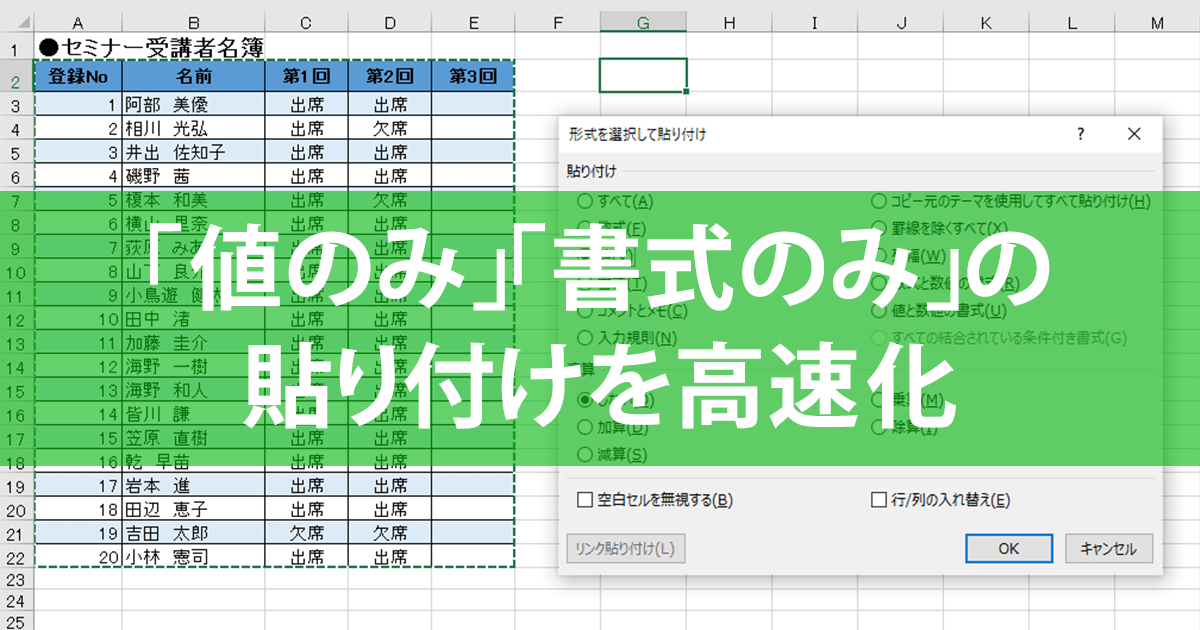1200x630 pixels.
Task: Click the cell with name 岩本 進
Action: 194,486
